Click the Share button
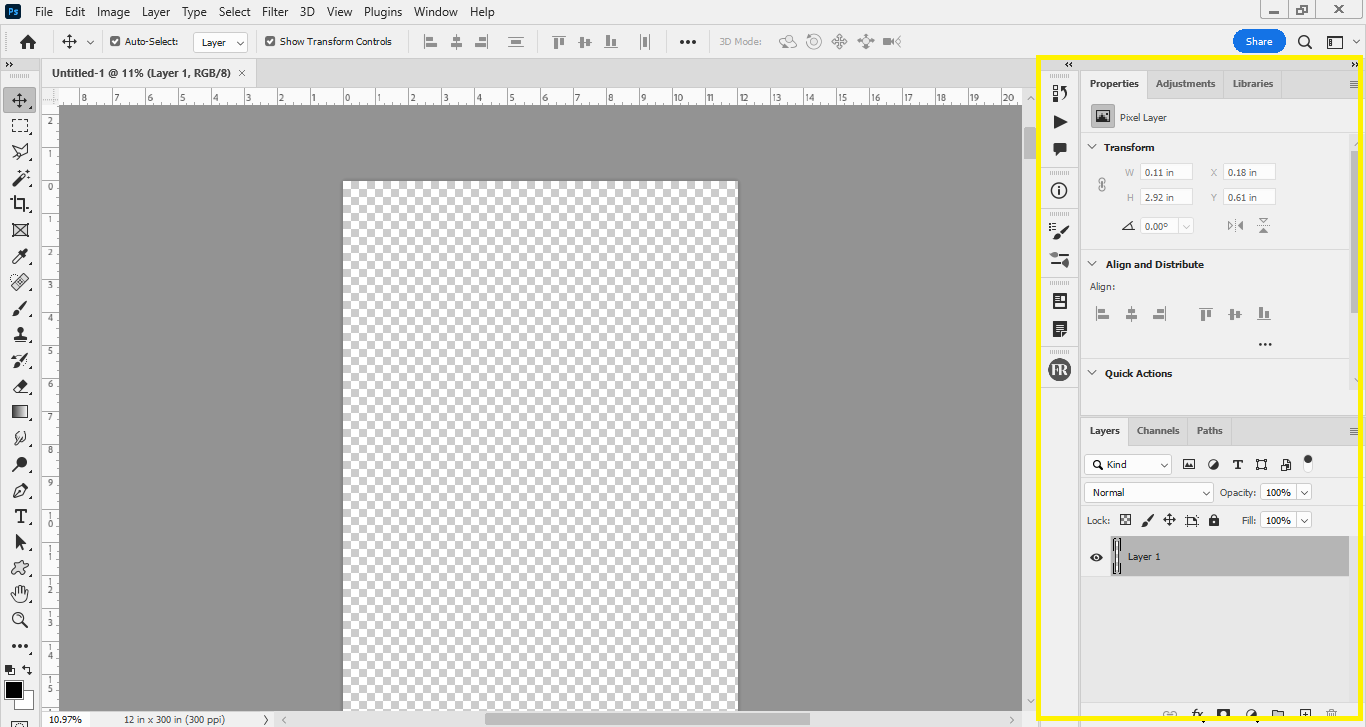The height and width of the screenshot is (727, 1366). (1259, 42)
